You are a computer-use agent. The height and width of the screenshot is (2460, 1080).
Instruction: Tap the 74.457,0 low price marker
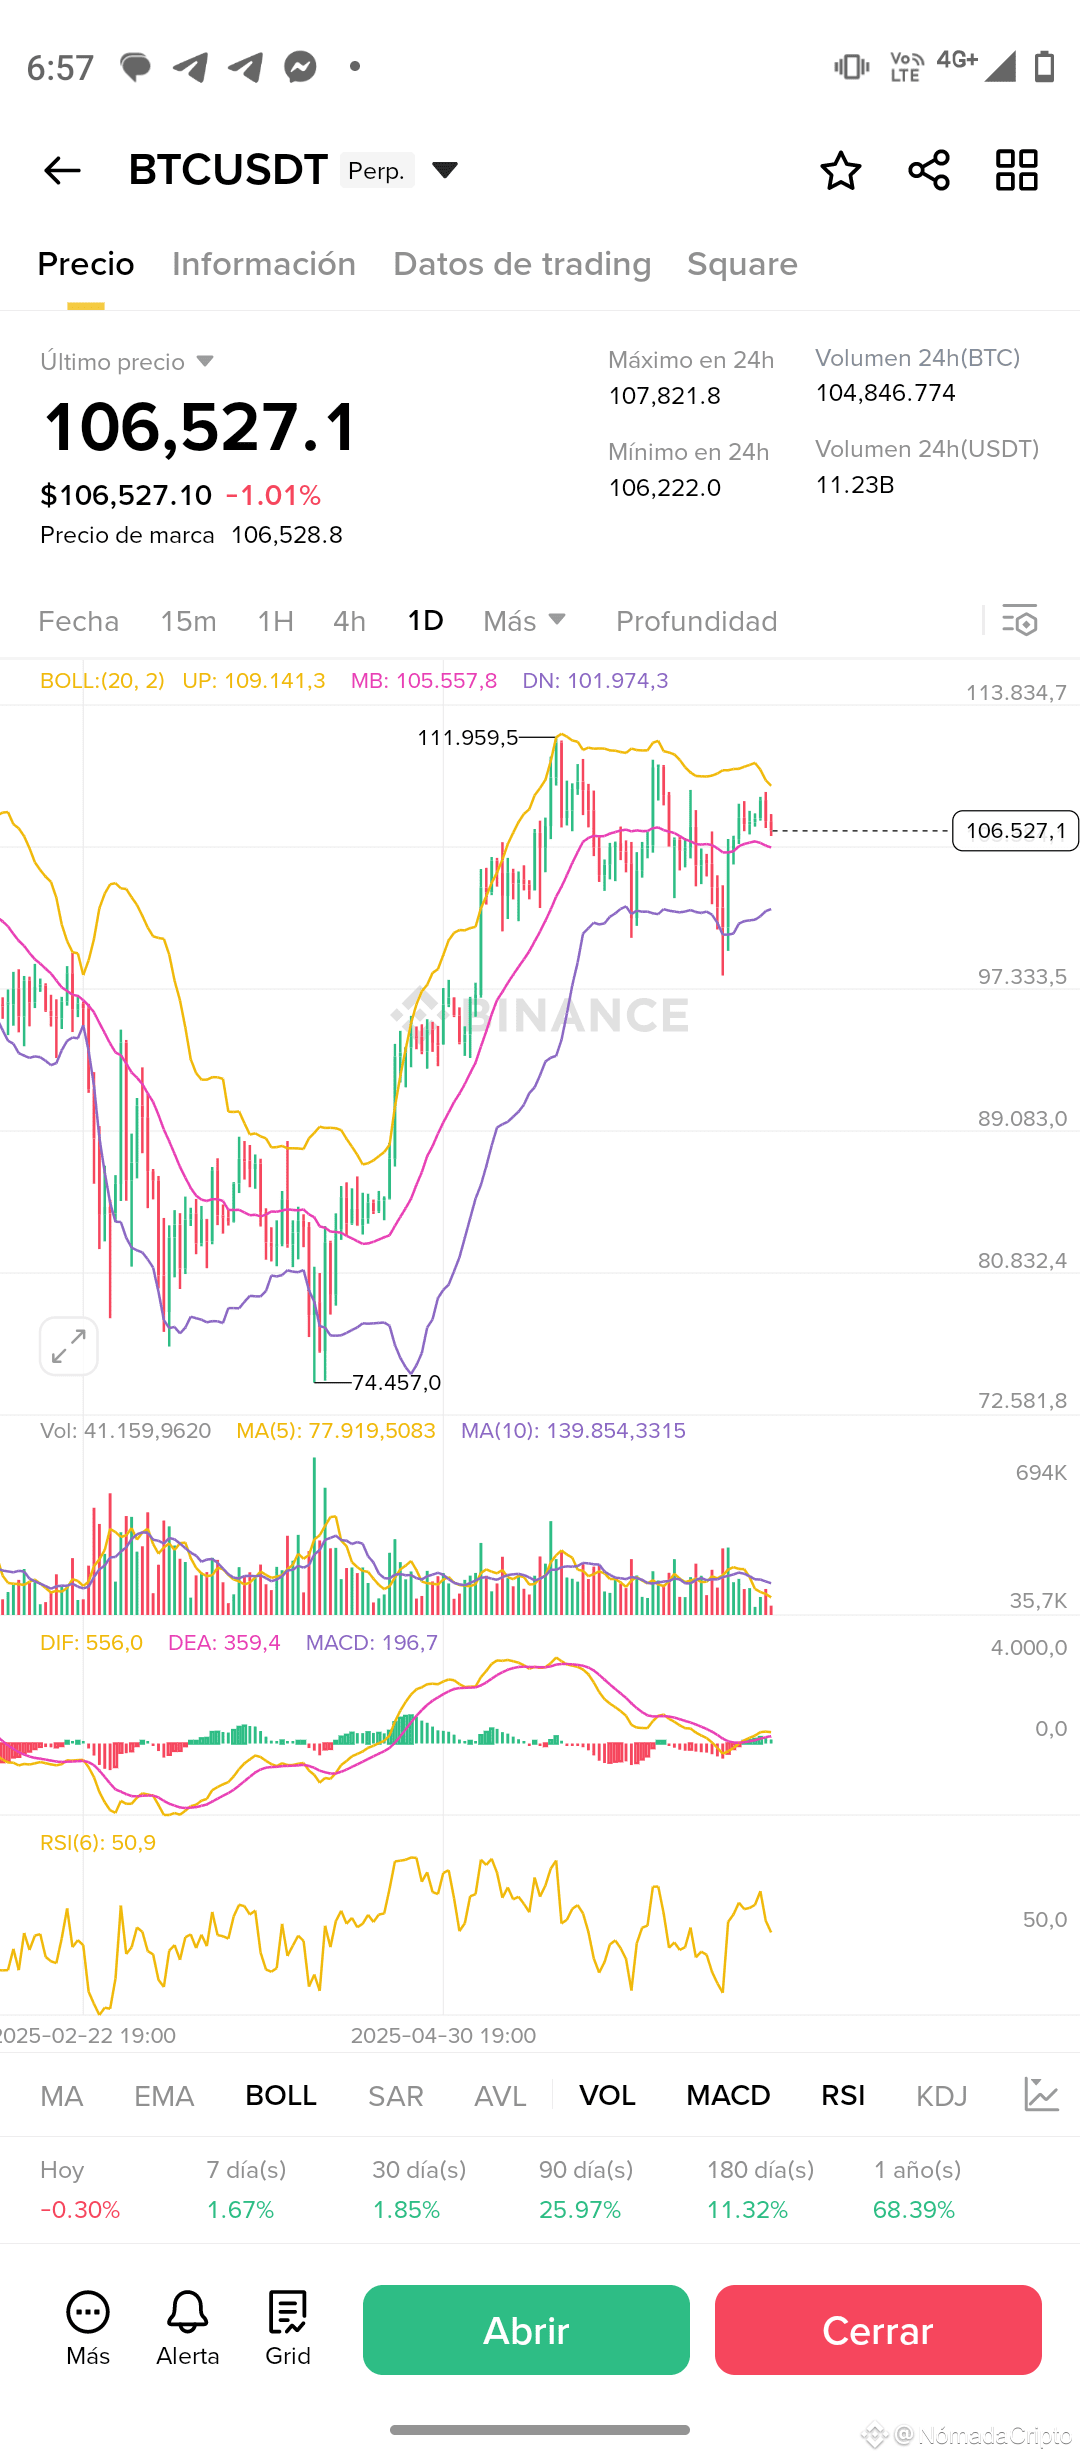396,1383
